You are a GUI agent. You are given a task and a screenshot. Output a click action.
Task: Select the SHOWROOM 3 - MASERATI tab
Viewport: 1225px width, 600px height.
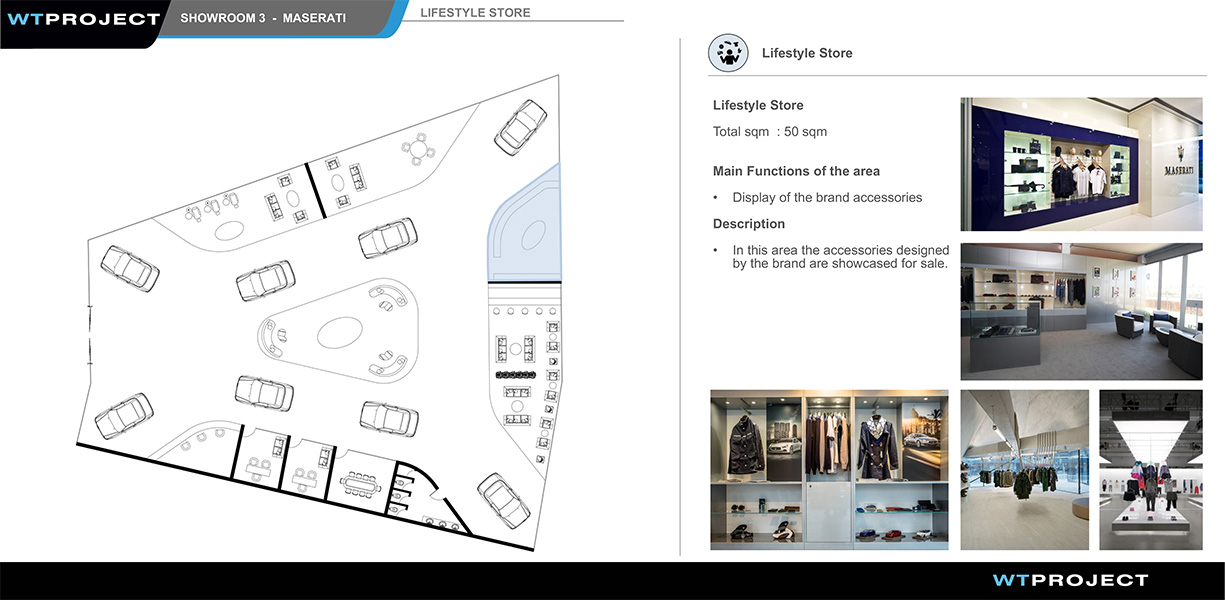pos(263,19)
